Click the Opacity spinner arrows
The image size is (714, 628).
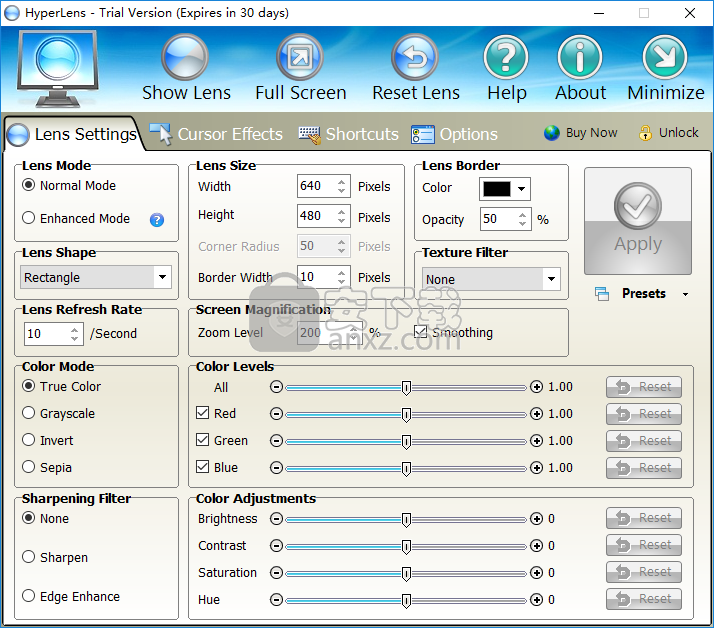click(x=522, y=219)
